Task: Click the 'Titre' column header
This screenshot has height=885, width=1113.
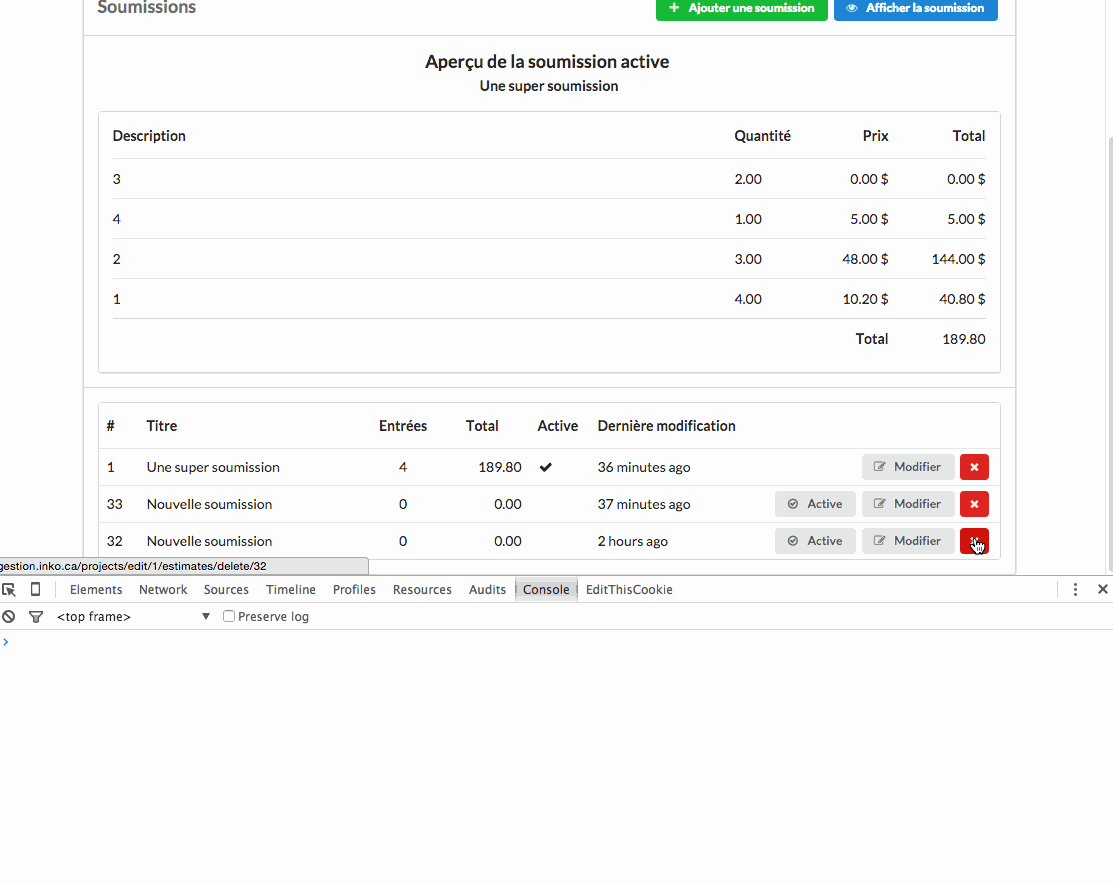Action: (162, 426)
